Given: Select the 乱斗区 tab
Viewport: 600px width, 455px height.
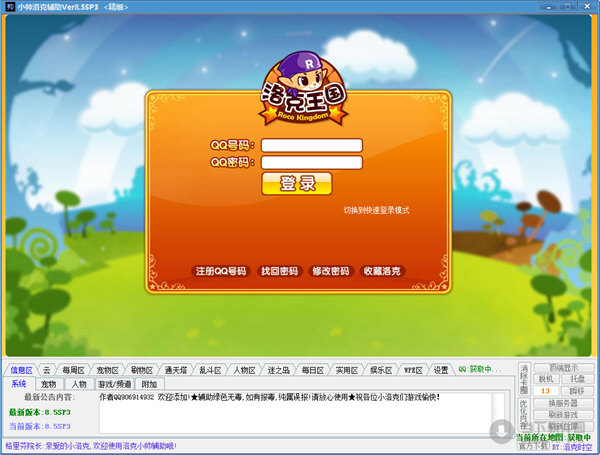Looking at the screenshot, I should [x=210, y=370].
